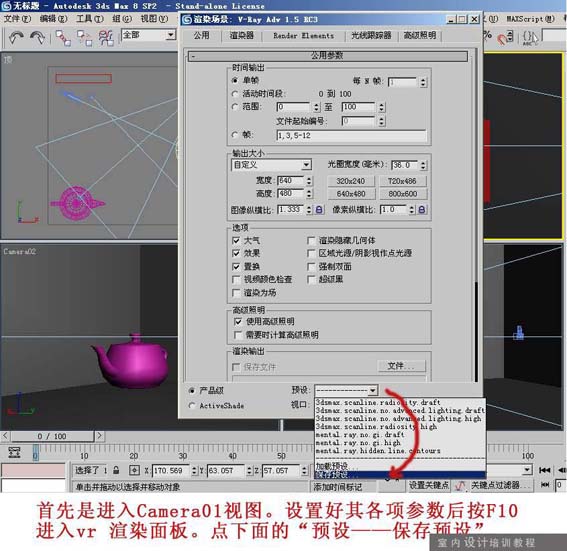Click the named selection braces icon
Screen dimensions: 567x551
point(529,38)
